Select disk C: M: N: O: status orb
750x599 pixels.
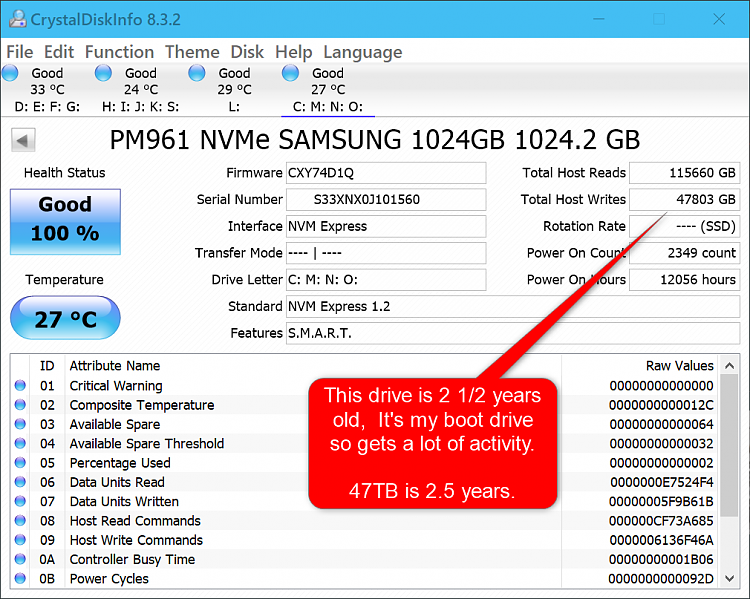coord(290,73)
